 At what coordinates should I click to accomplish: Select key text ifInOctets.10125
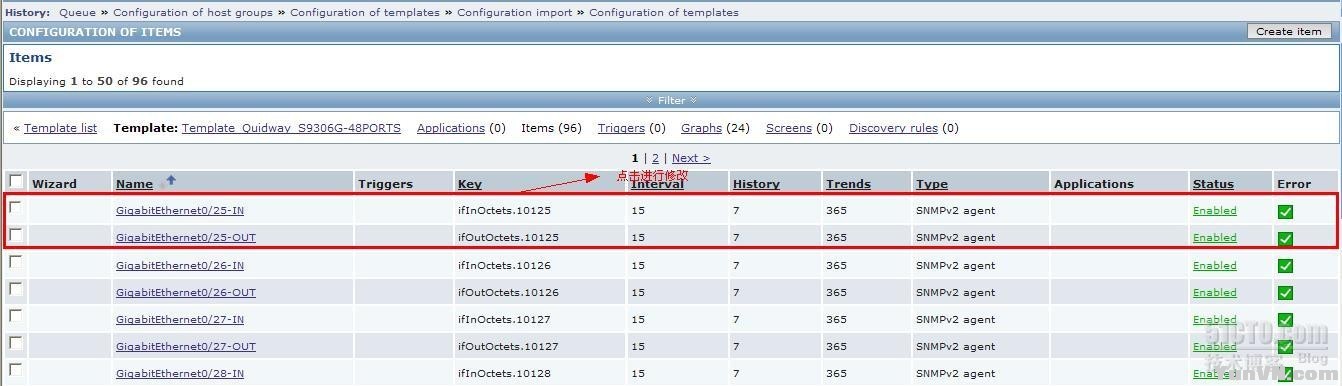504,211
